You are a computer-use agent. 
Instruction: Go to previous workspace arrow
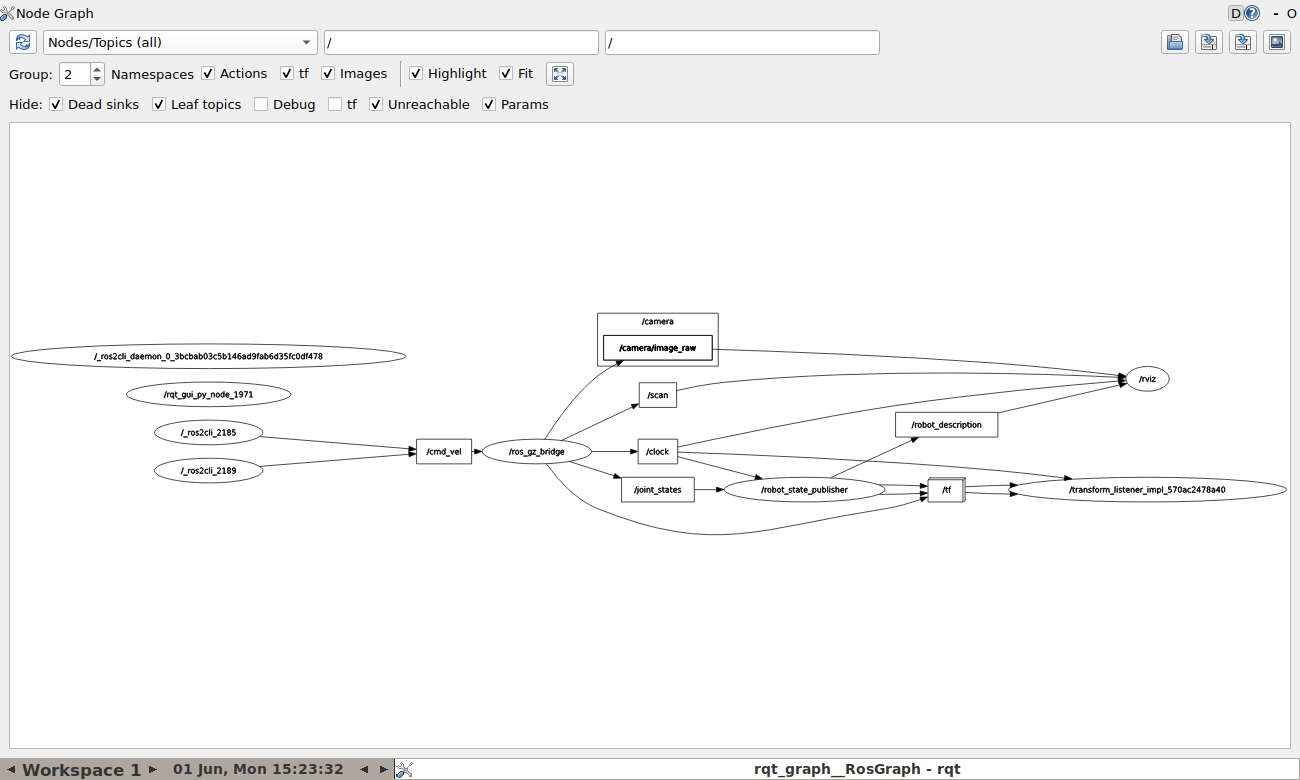click(x=11, y=769)
